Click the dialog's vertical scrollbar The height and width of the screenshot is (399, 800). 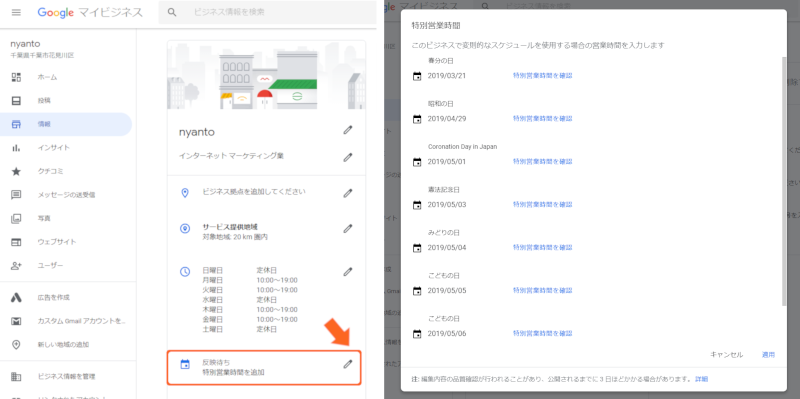pyautogui.click(x=784, y=181)
